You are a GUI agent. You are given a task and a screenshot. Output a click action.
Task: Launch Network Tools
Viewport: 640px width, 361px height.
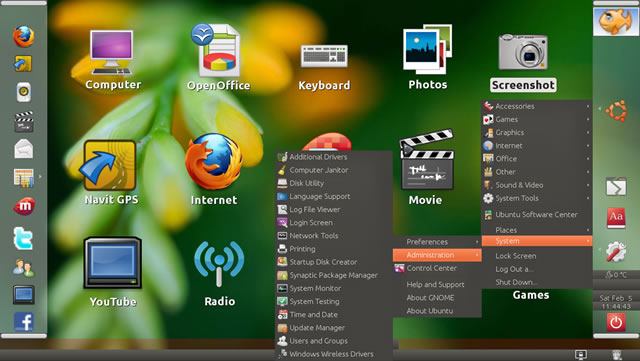[x=334, y=235]
